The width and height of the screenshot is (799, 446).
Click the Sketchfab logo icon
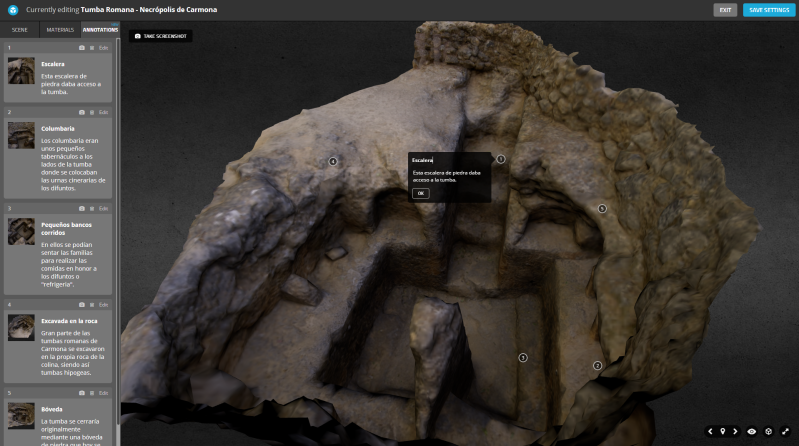[x=13, y=10]
